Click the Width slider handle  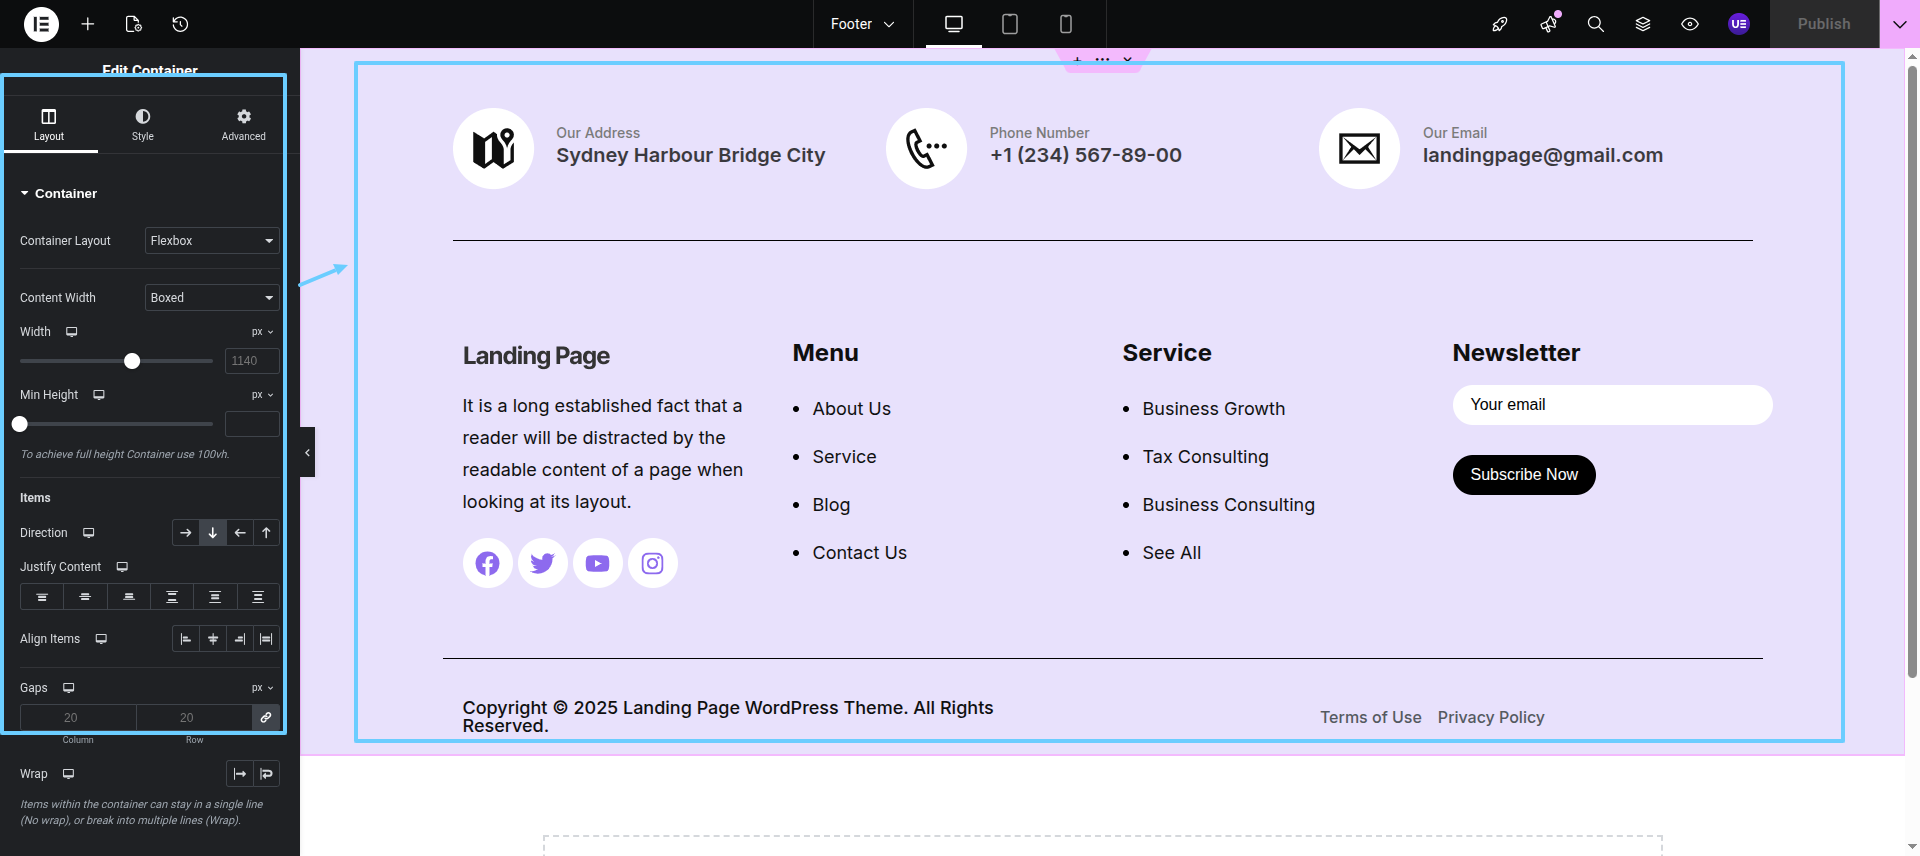click(132, 361)
